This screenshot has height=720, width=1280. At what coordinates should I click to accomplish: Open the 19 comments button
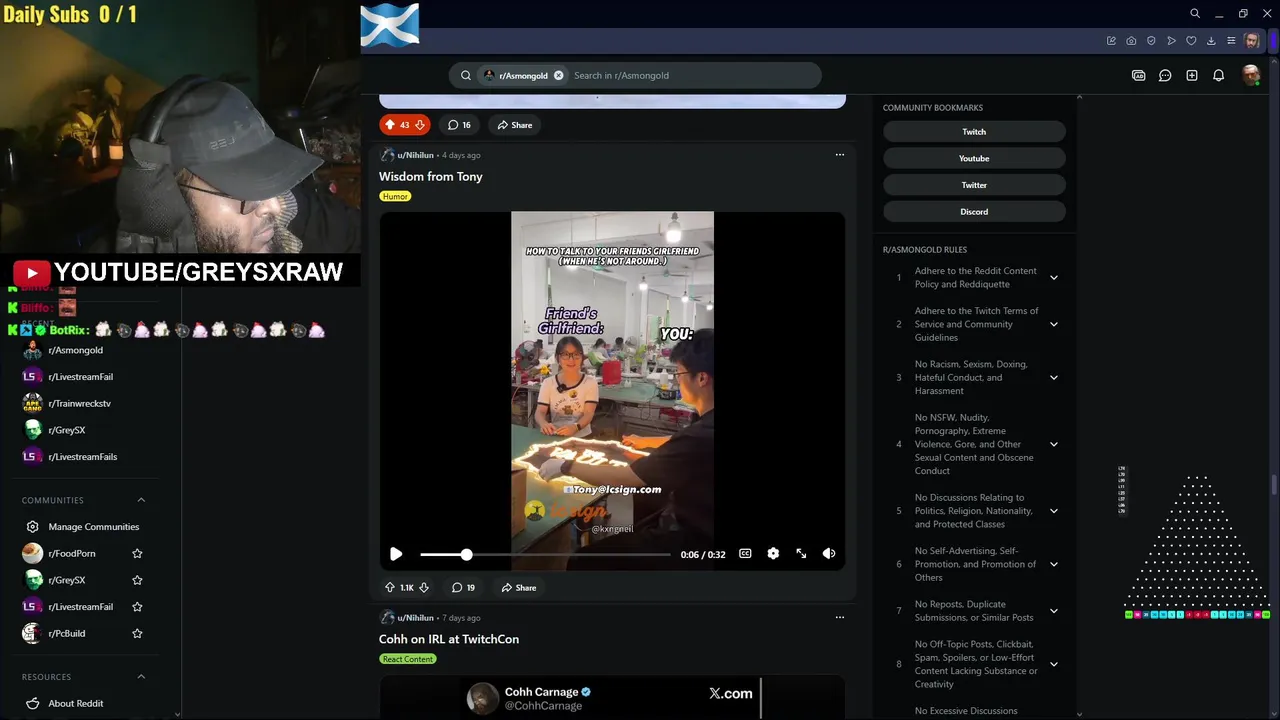click(x=463, y=588)
